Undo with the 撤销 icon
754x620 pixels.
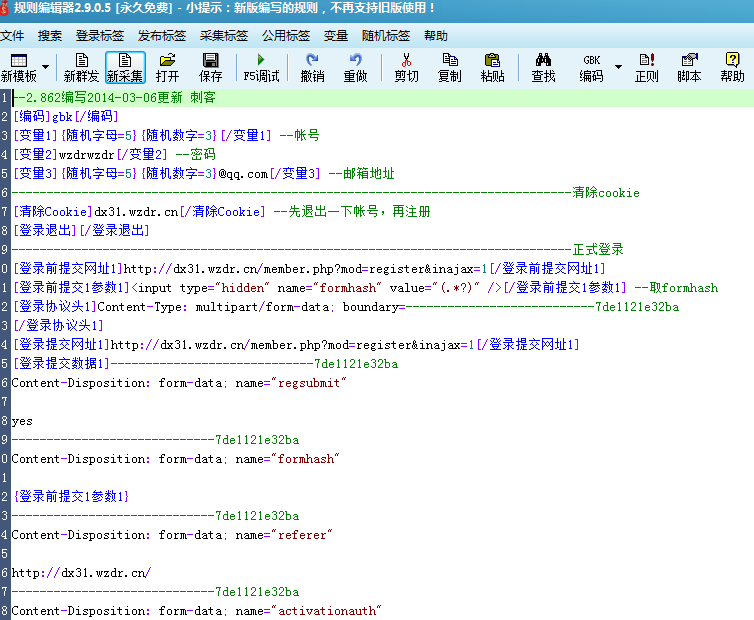point(312,68)
